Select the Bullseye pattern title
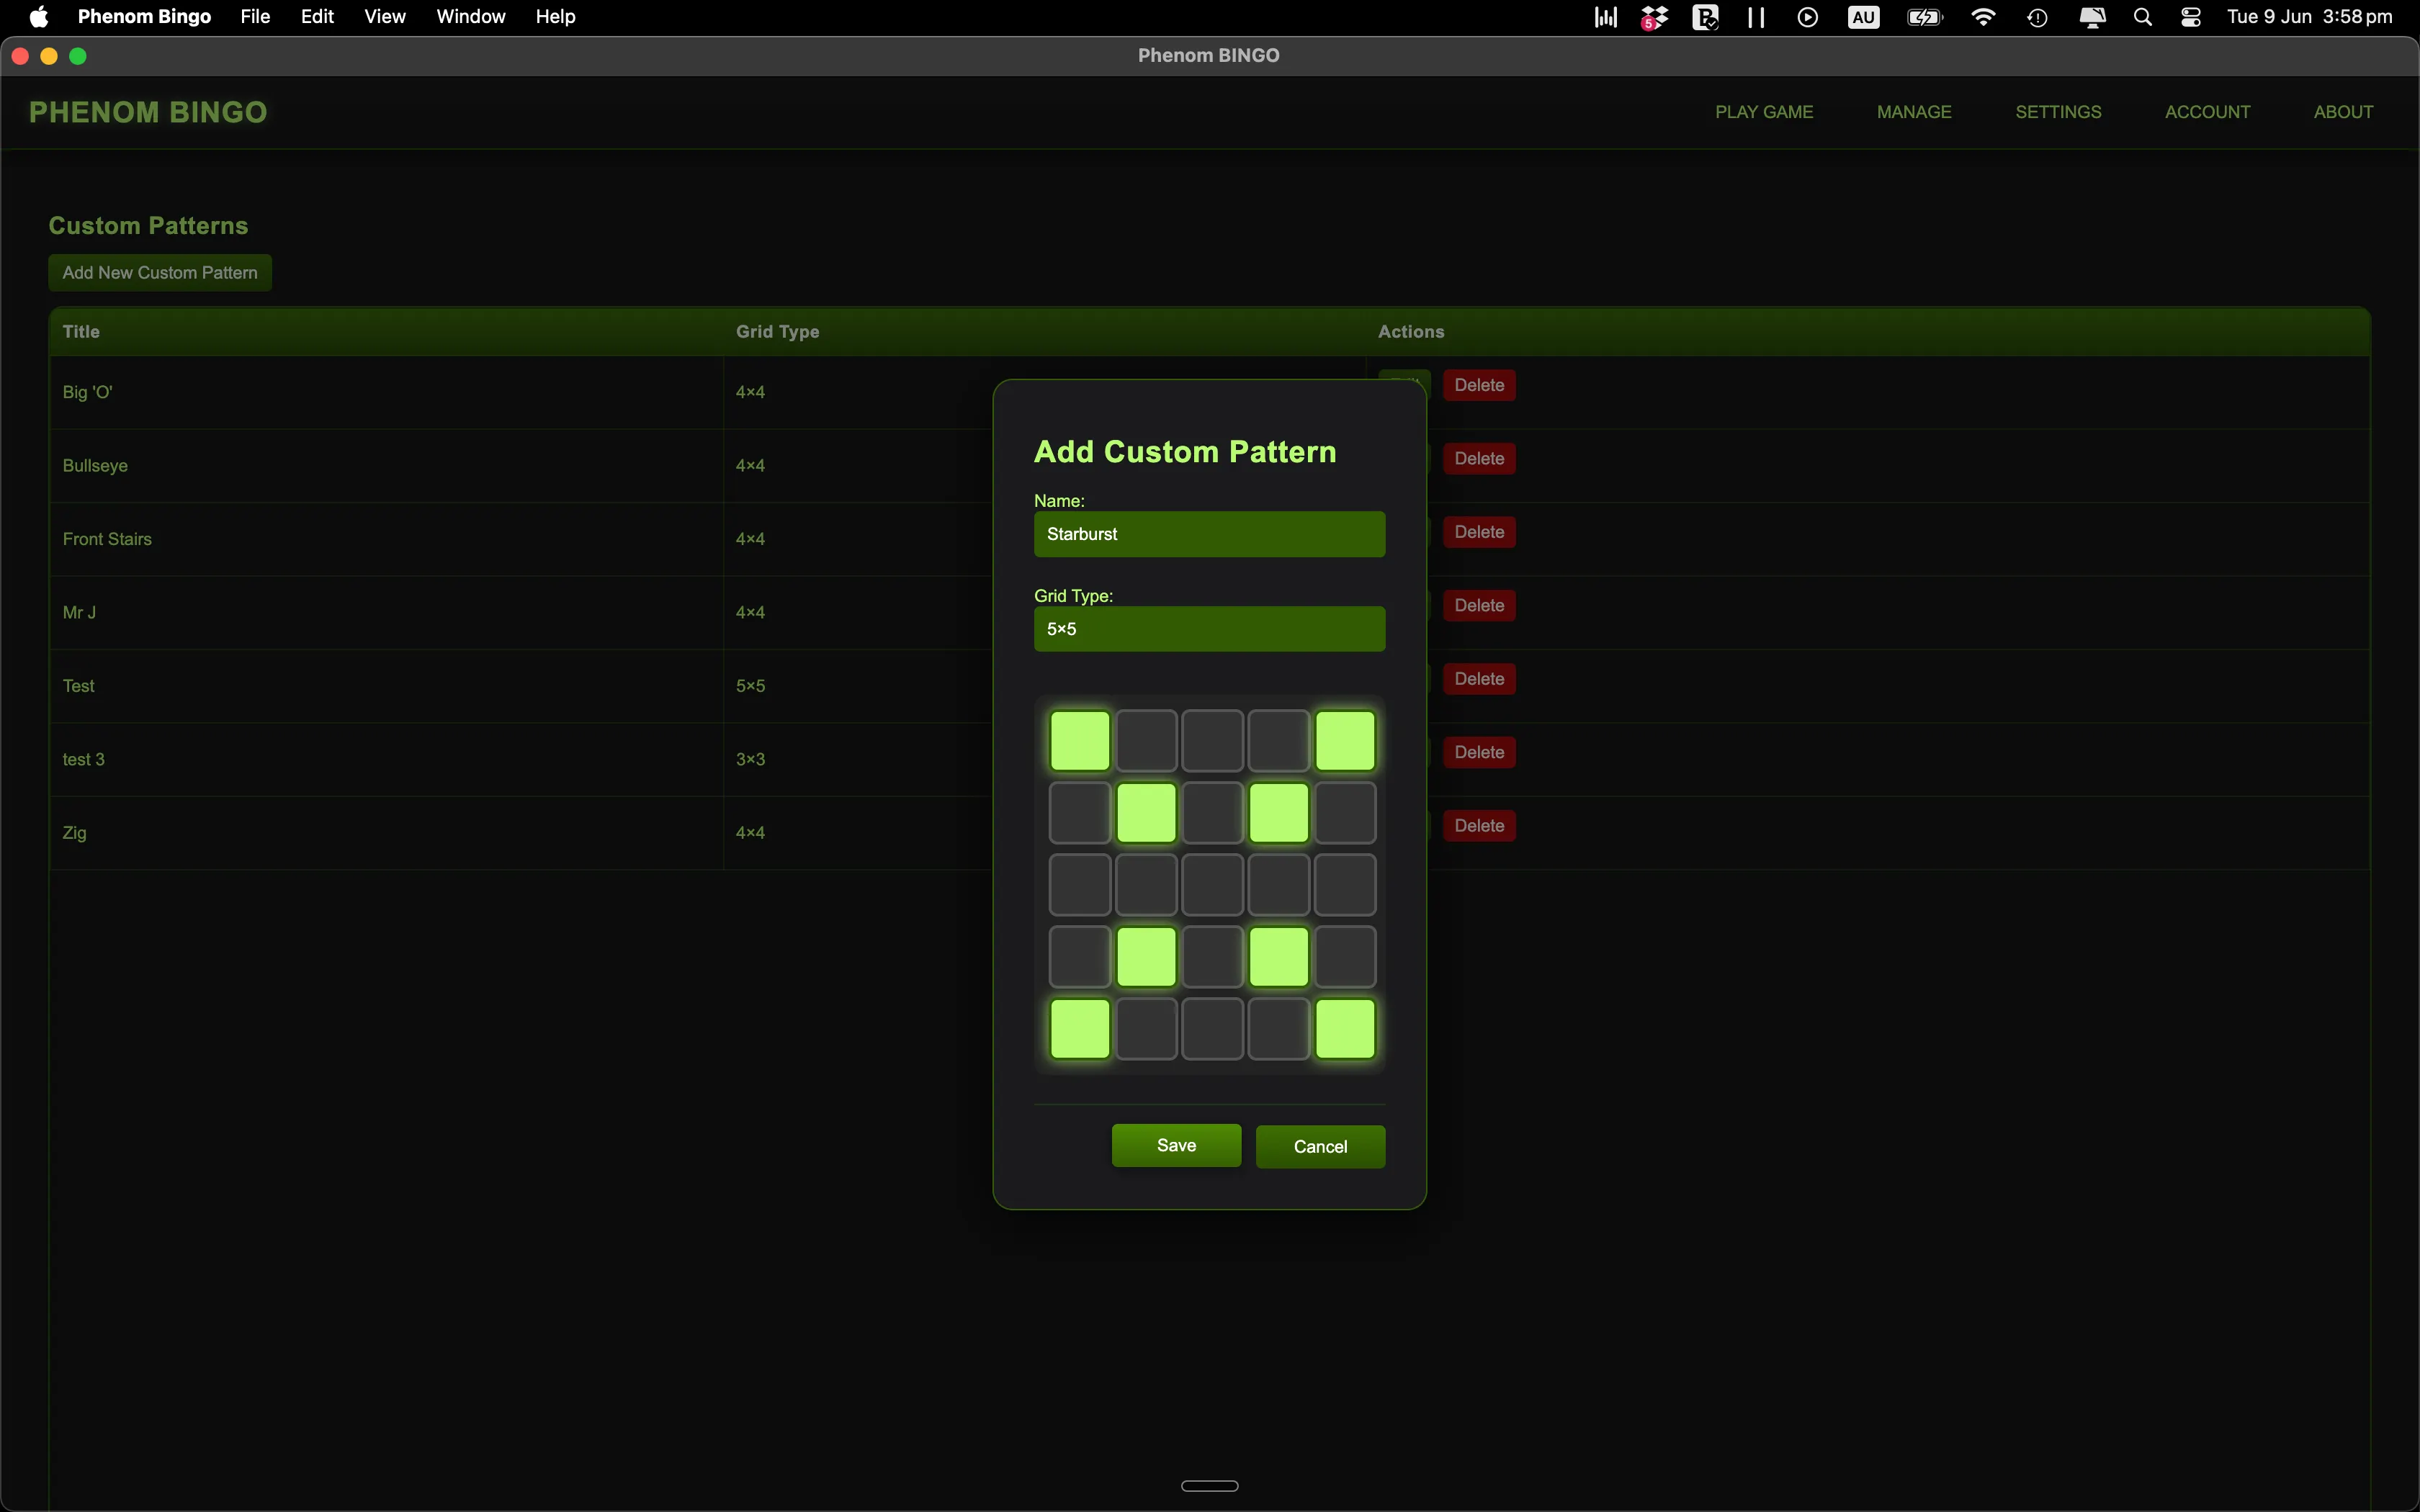Screen dimensions: 2420x1512 (95, 466)
